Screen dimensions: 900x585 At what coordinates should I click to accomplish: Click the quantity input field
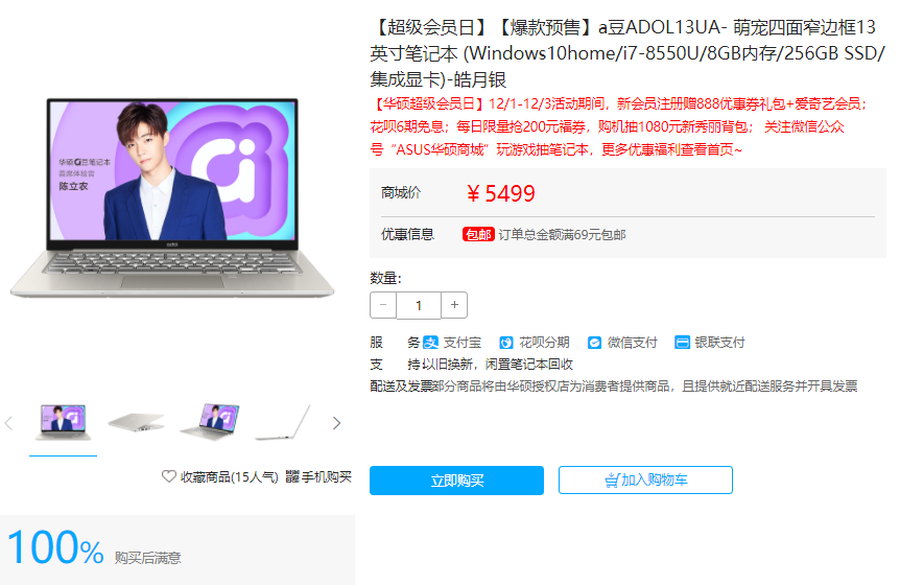(x=418, y=305)
